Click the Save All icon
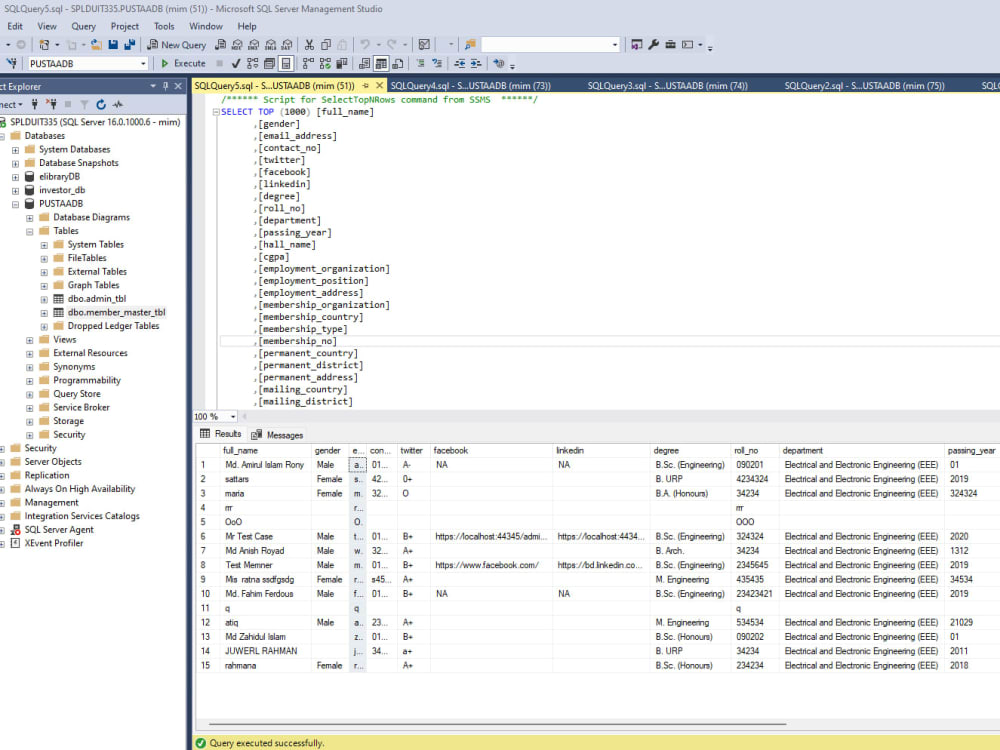This screenshot has height=750, width=1000. pyautogui.click(x=129, y=45)
